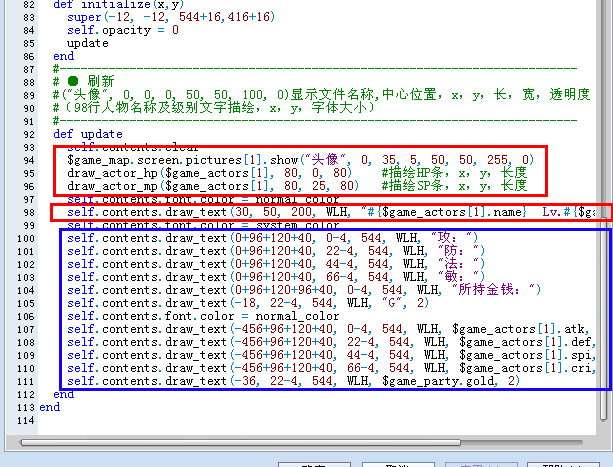Screen dimensions: 613x467
Task: Click the draw_text line containing "所持金钱:"
Action: (x=304, y=290)
